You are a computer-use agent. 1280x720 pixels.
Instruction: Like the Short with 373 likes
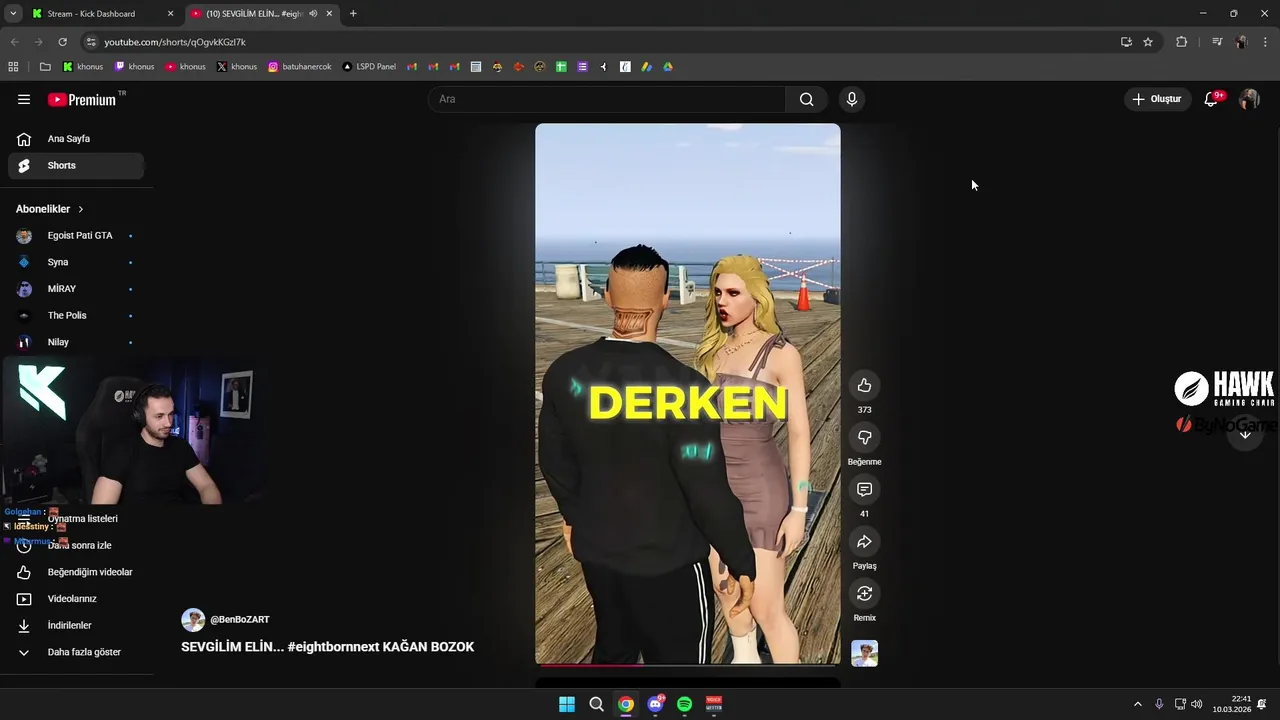864,386
